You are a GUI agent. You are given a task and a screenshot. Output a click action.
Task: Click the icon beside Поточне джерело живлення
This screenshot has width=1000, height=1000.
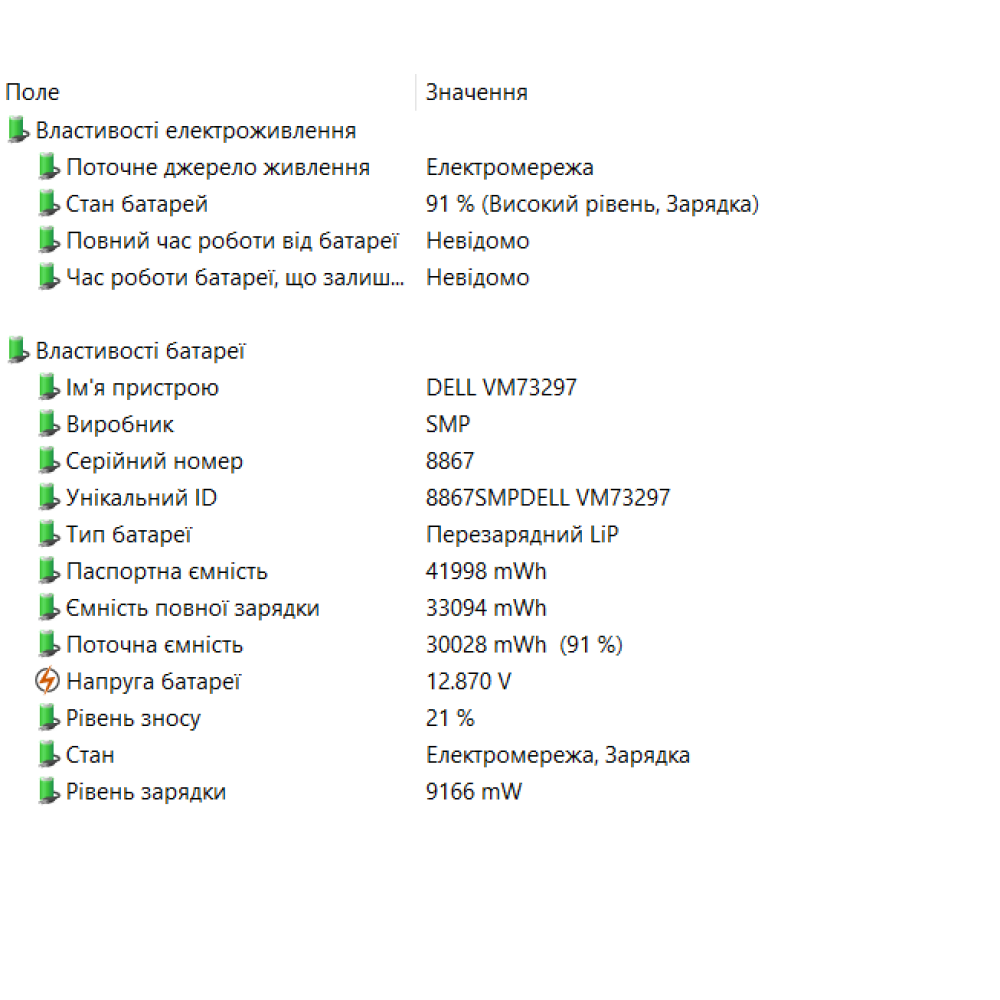coord(47,167)
